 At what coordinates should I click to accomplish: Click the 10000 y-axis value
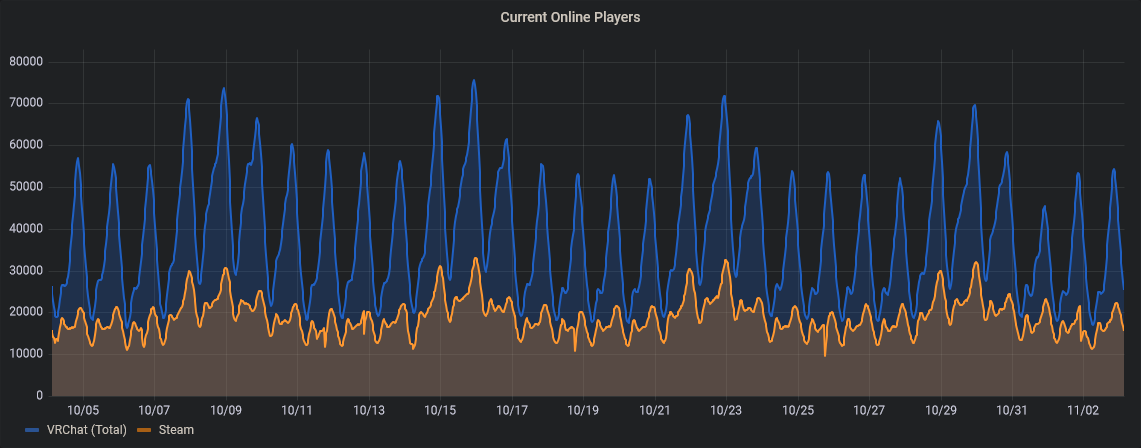[x=26, y=354]
